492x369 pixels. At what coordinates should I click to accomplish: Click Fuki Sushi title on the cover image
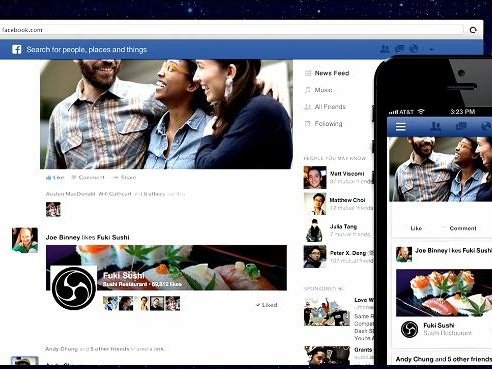(x=124, y=275)
